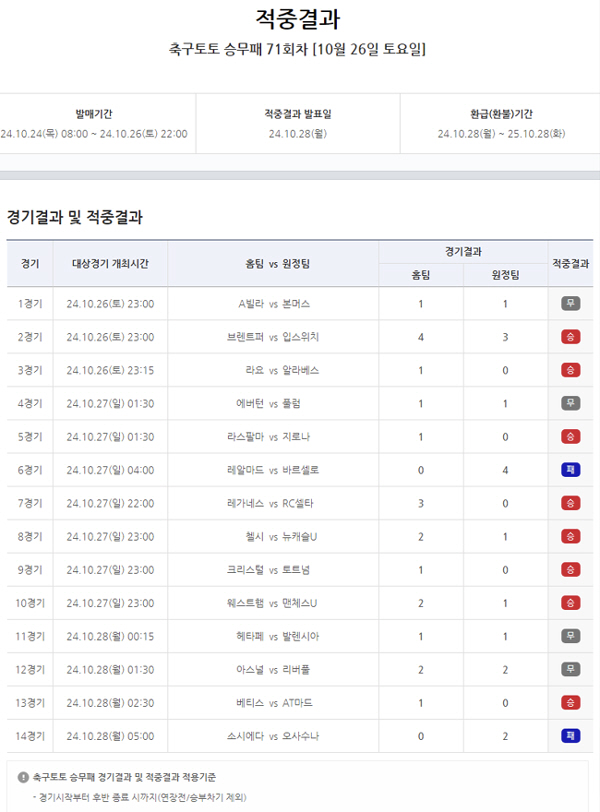Click the 대상경기 개최시간 column header

click(110, 263)
